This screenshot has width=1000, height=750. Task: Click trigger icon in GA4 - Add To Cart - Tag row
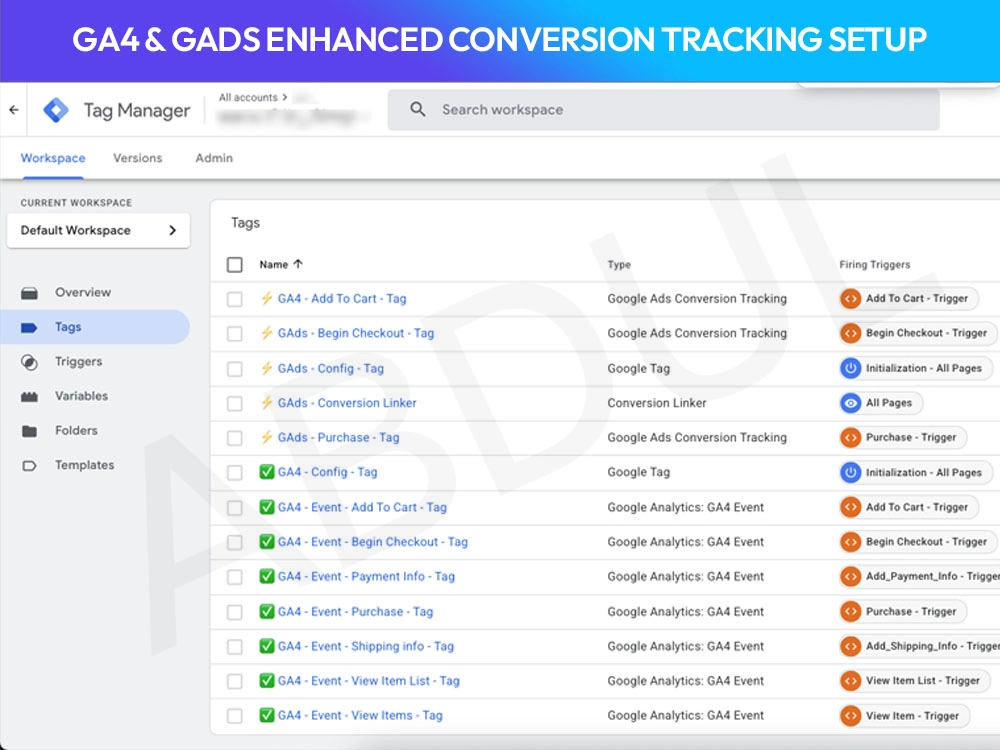coord(851,298)
